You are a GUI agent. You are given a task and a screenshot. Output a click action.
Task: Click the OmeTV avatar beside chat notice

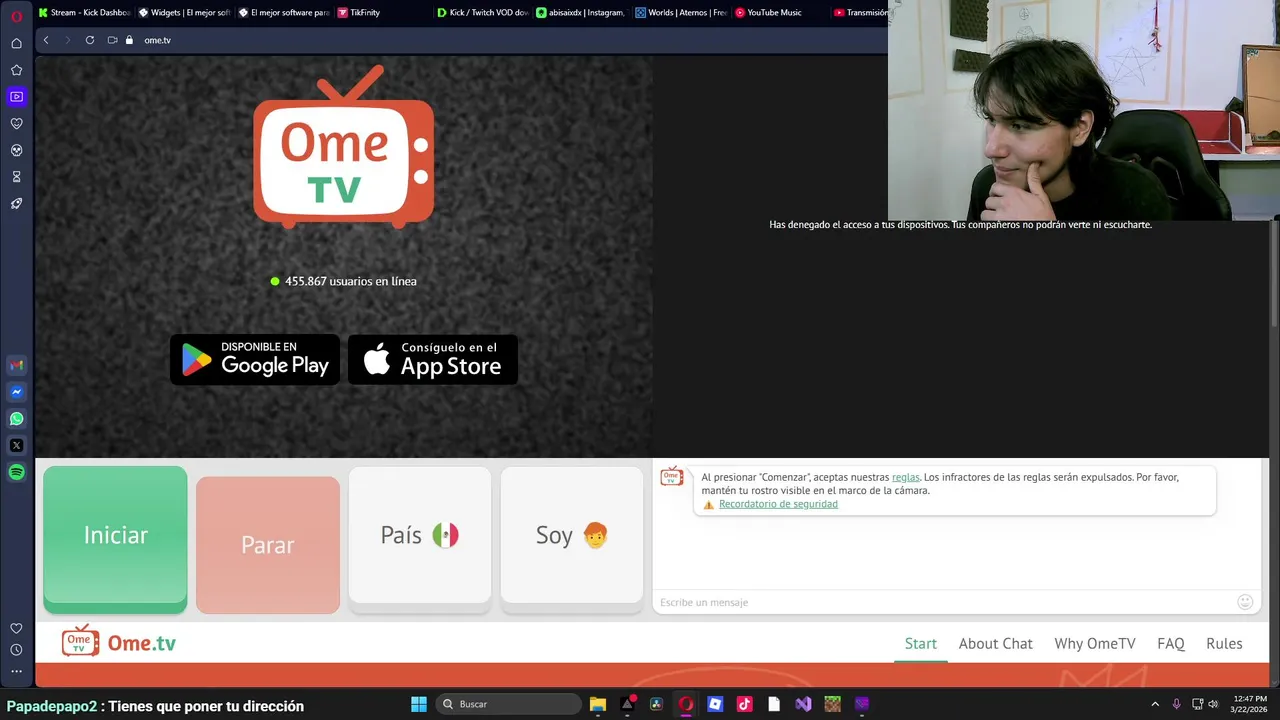[x=672, y=476]
